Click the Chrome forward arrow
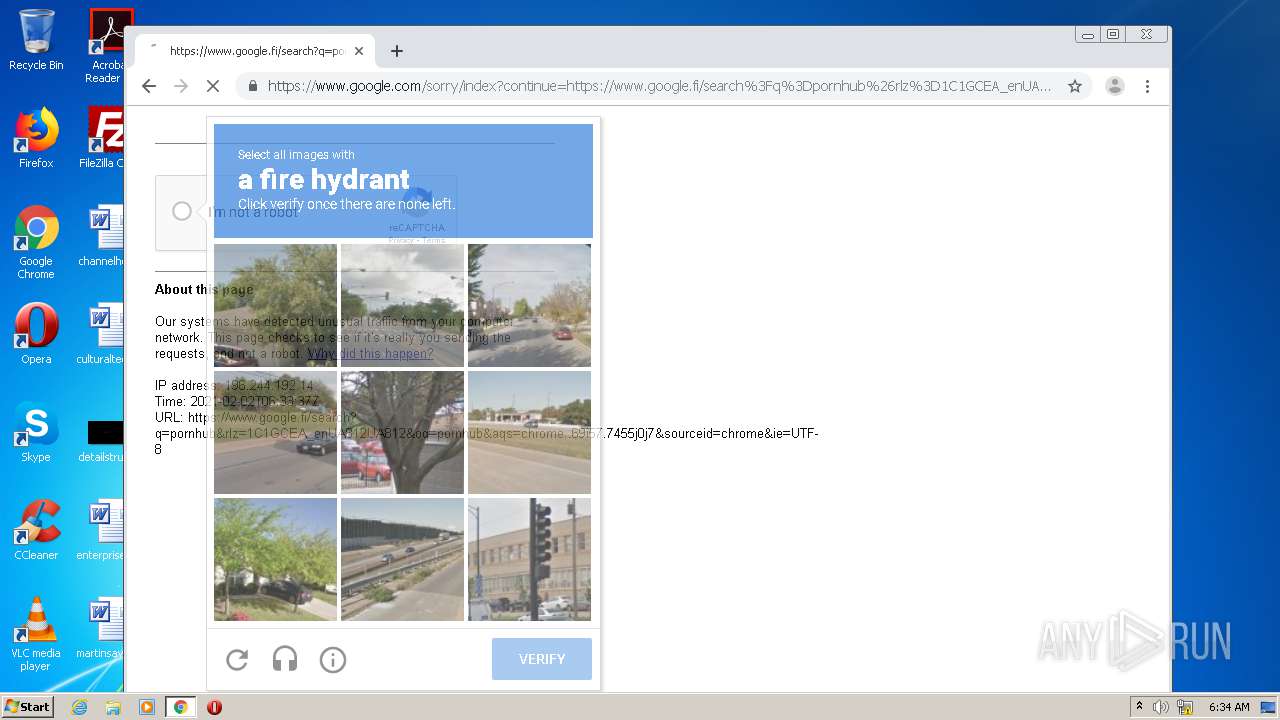Viewport: 1280px width, 720px height. [181, 86]
